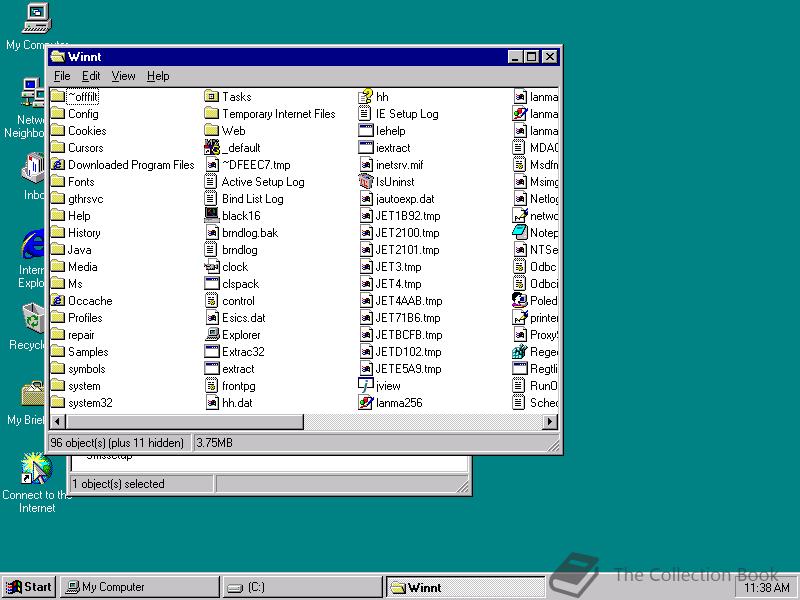Select the hh help application icon

[x=366, y=96]
